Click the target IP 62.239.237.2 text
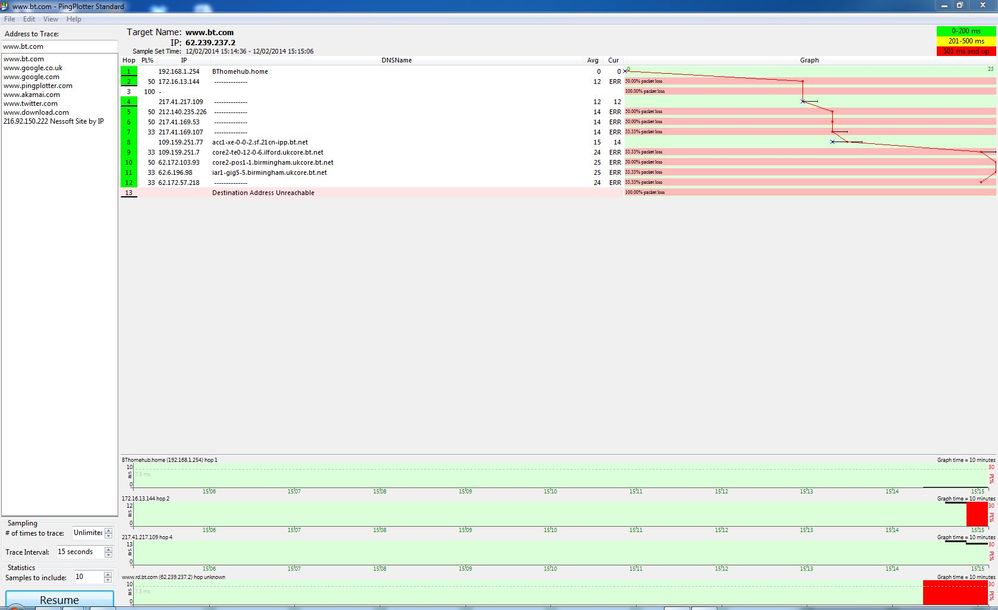The width and height of the screenshot is (998, 610). click(210, 43)
